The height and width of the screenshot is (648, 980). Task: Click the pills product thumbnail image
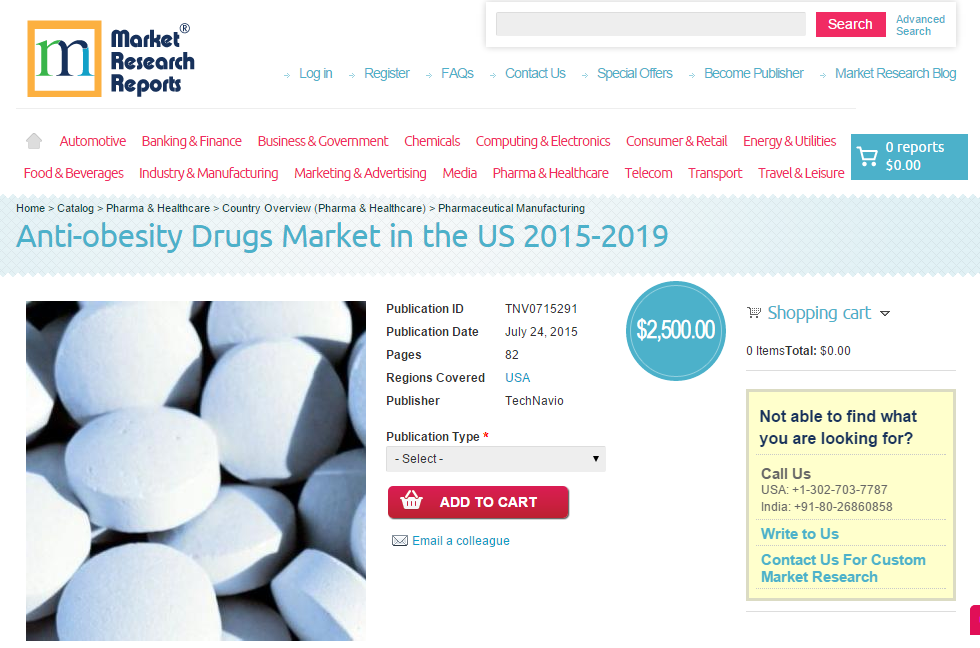[195, 470]
